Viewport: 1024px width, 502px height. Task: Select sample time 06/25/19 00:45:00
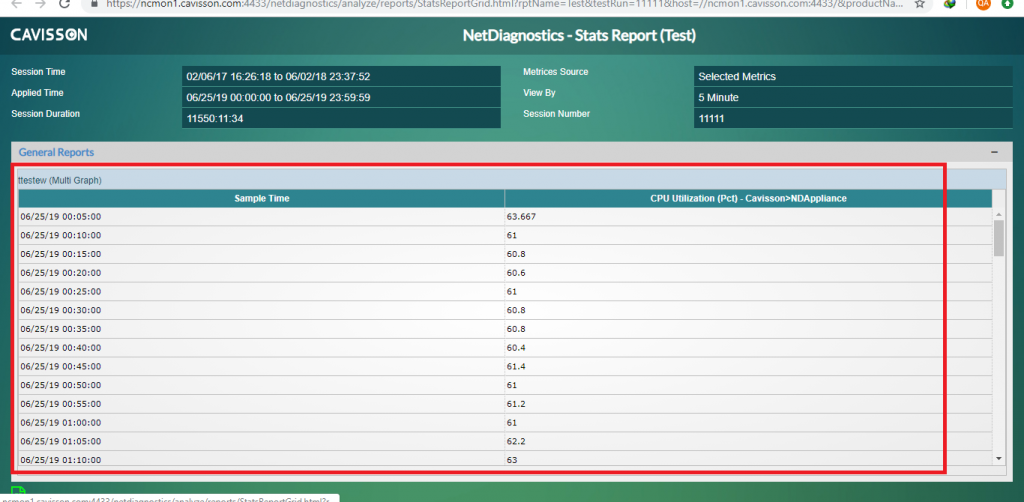(x=61, y=366)
